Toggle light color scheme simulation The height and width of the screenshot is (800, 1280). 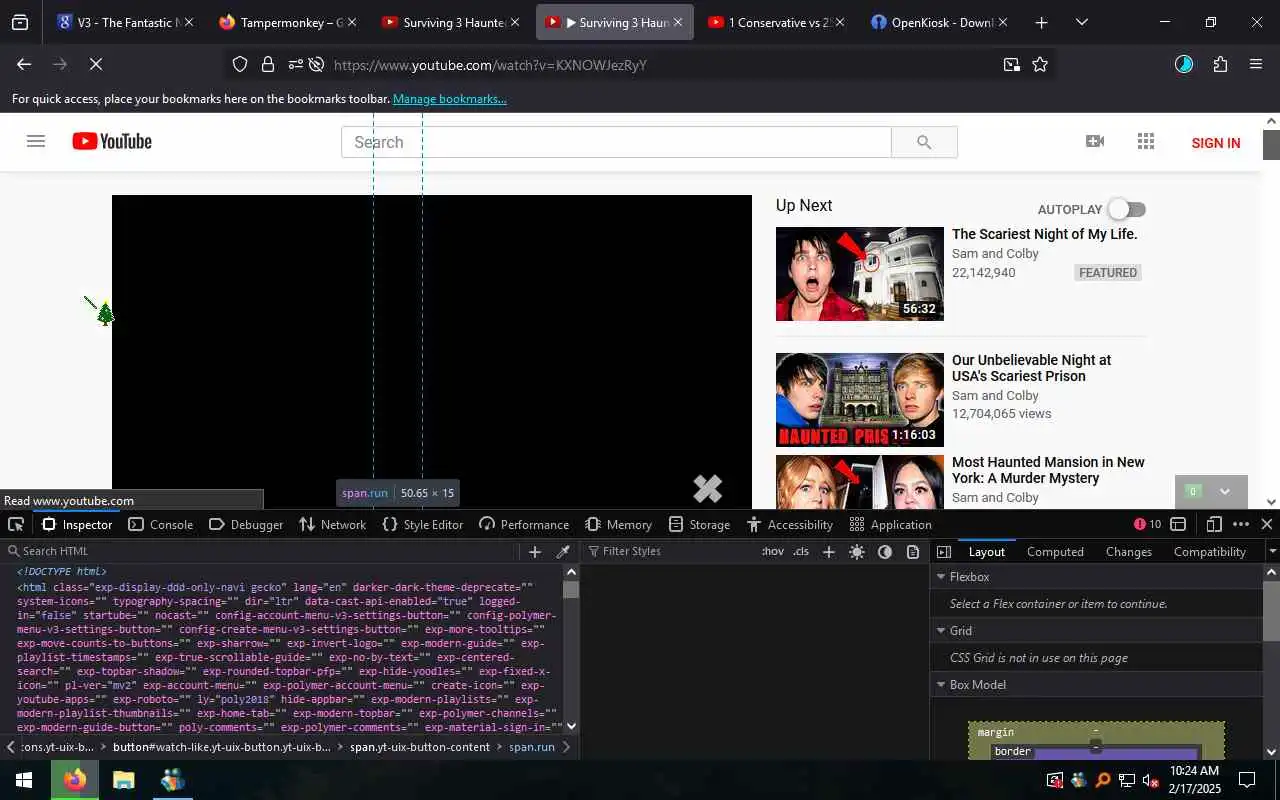pyautogui.click(x=857, y=551)
